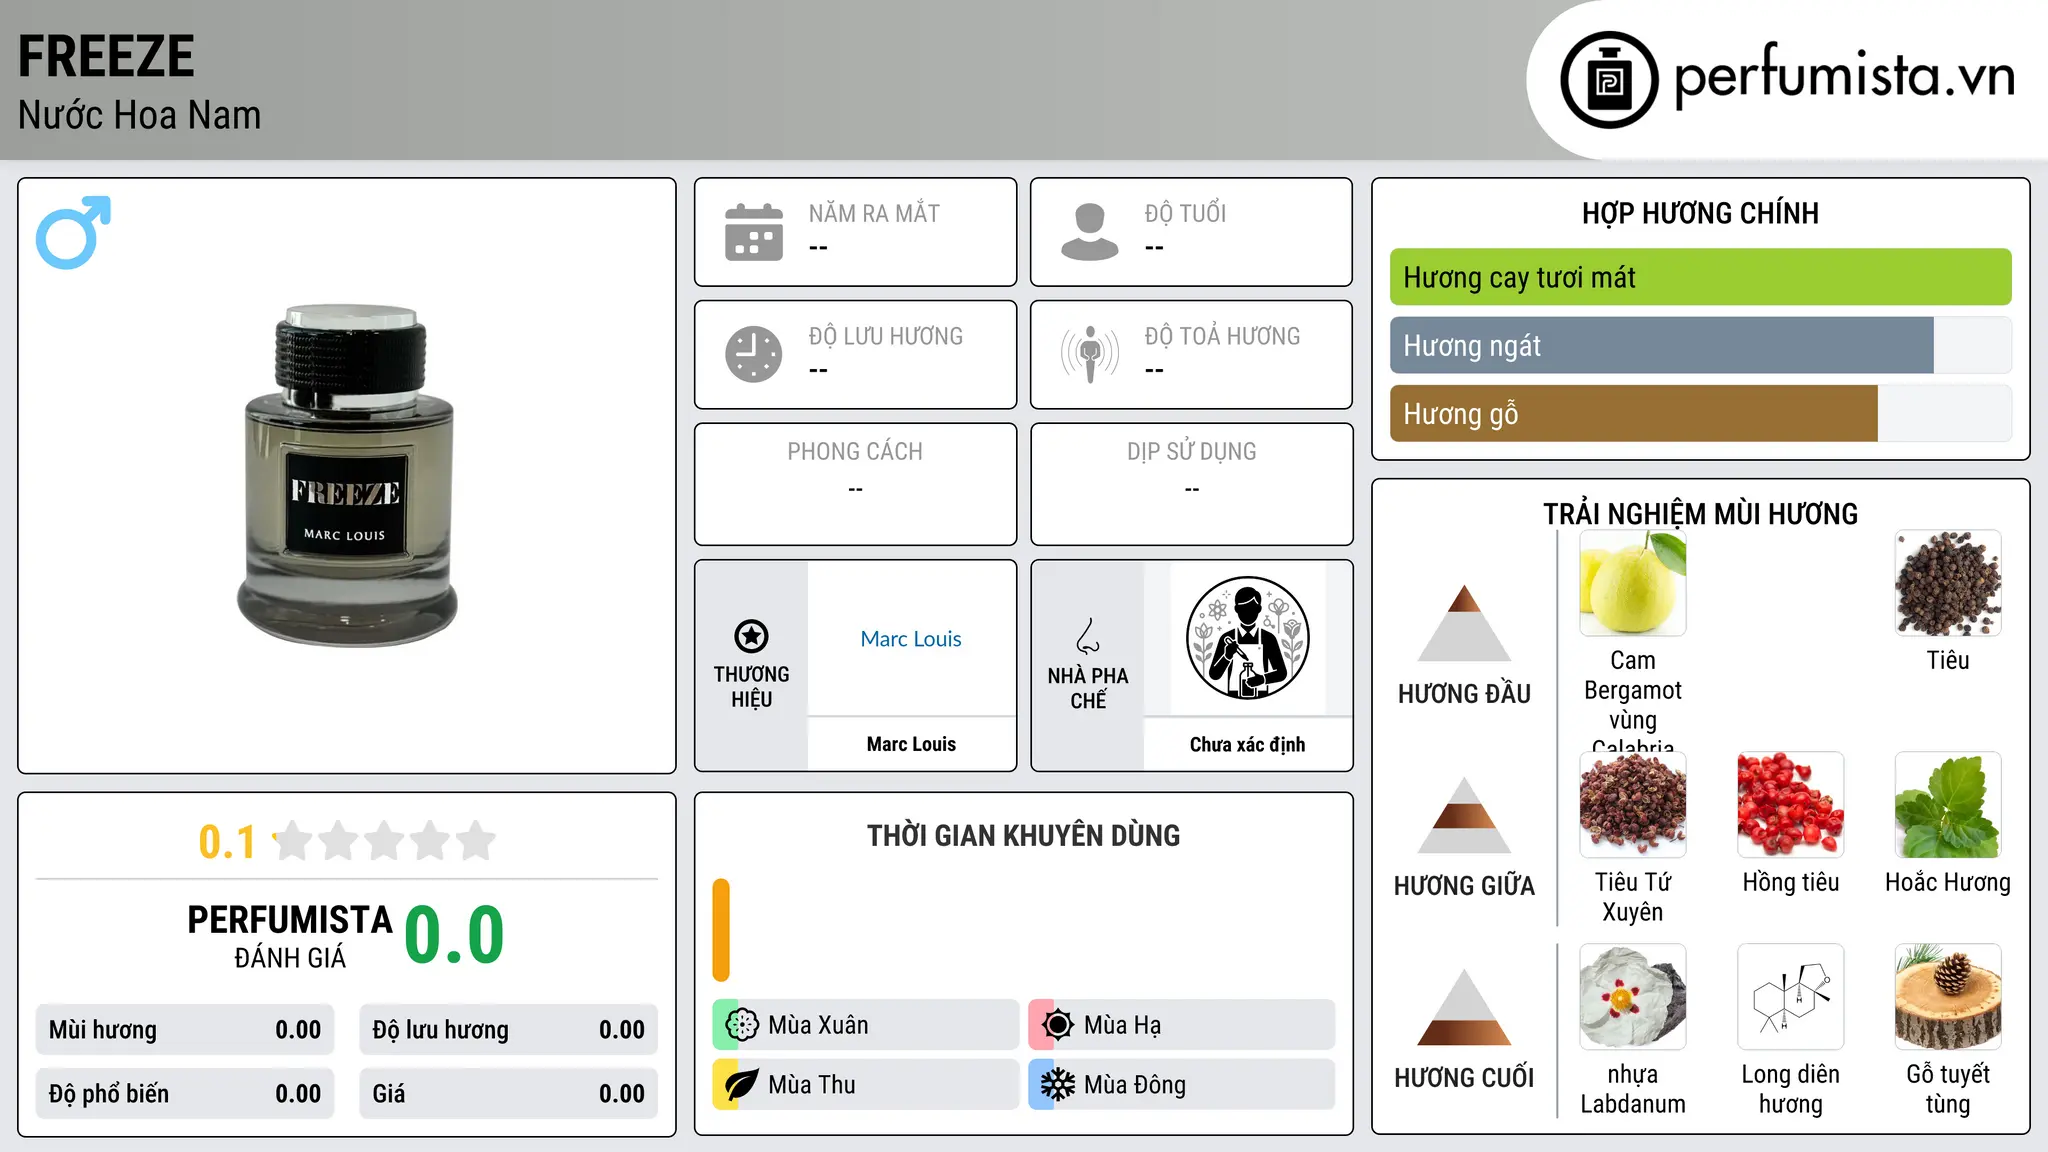Click the bold Marc Louis brand caption
The width and height of the screenshot is (2048, 1152).
[911, 744]
